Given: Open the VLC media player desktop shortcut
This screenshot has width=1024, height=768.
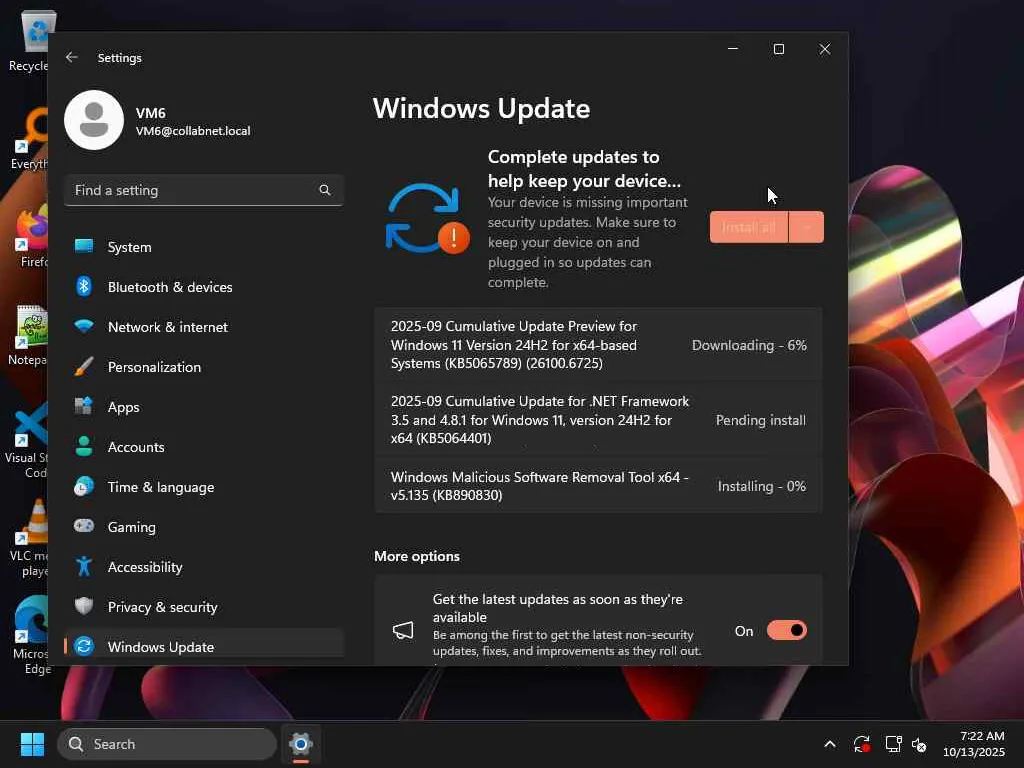Looking at the screenshot, I should (x=29, y=538).
